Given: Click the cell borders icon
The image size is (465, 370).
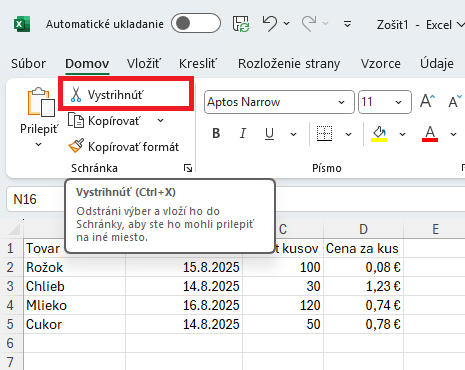Looking at the screenshot, I should click(324, 133).
